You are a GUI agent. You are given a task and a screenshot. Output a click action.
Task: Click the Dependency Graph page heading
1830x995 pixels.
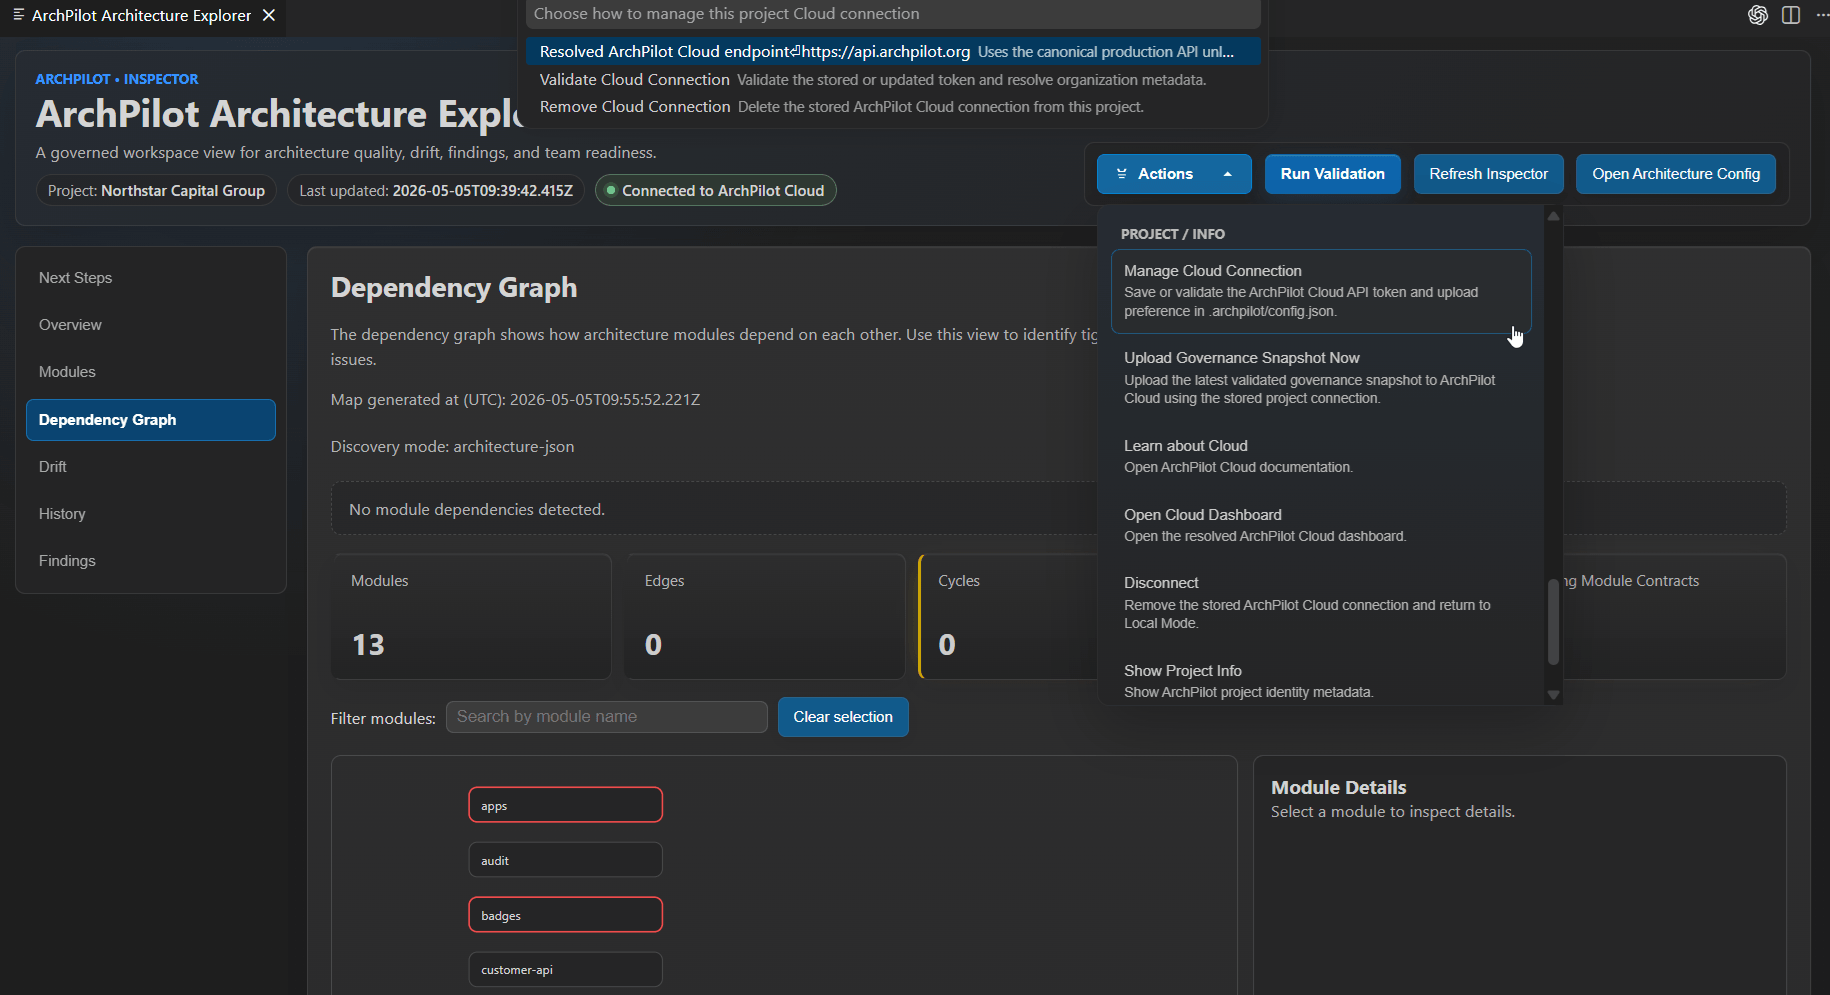tap(454, 288)
